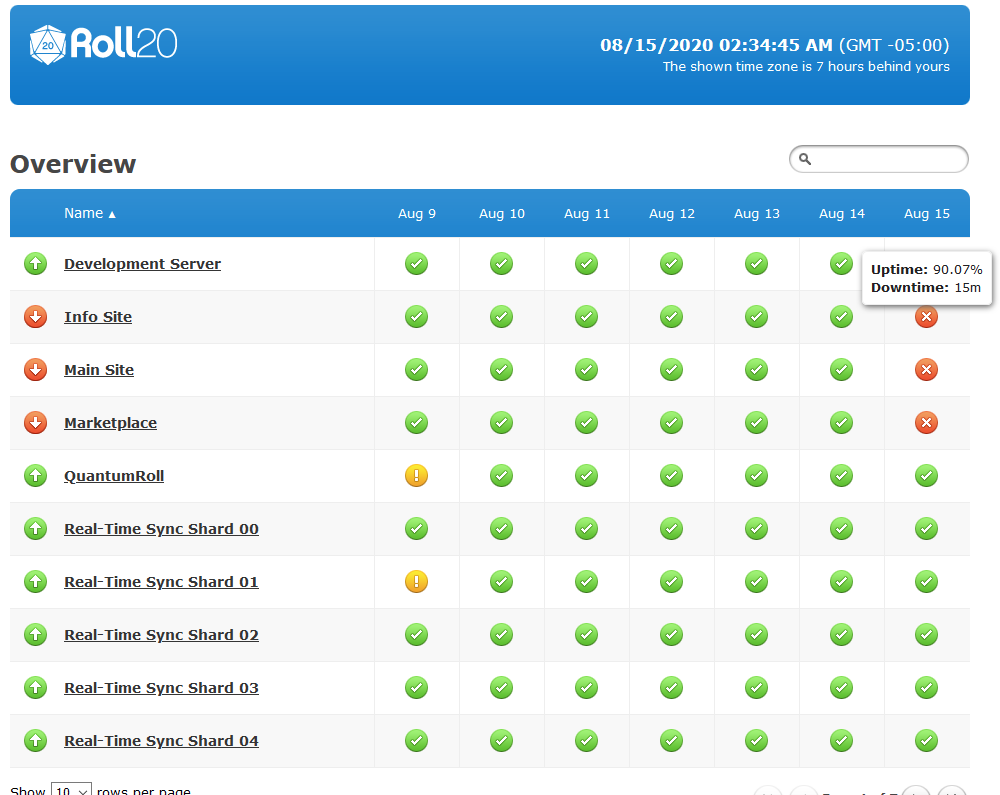Open the Marketplace link
The width and height of the screenshot is (1000, 795).
pyautogui.click(x=110, y=423)
